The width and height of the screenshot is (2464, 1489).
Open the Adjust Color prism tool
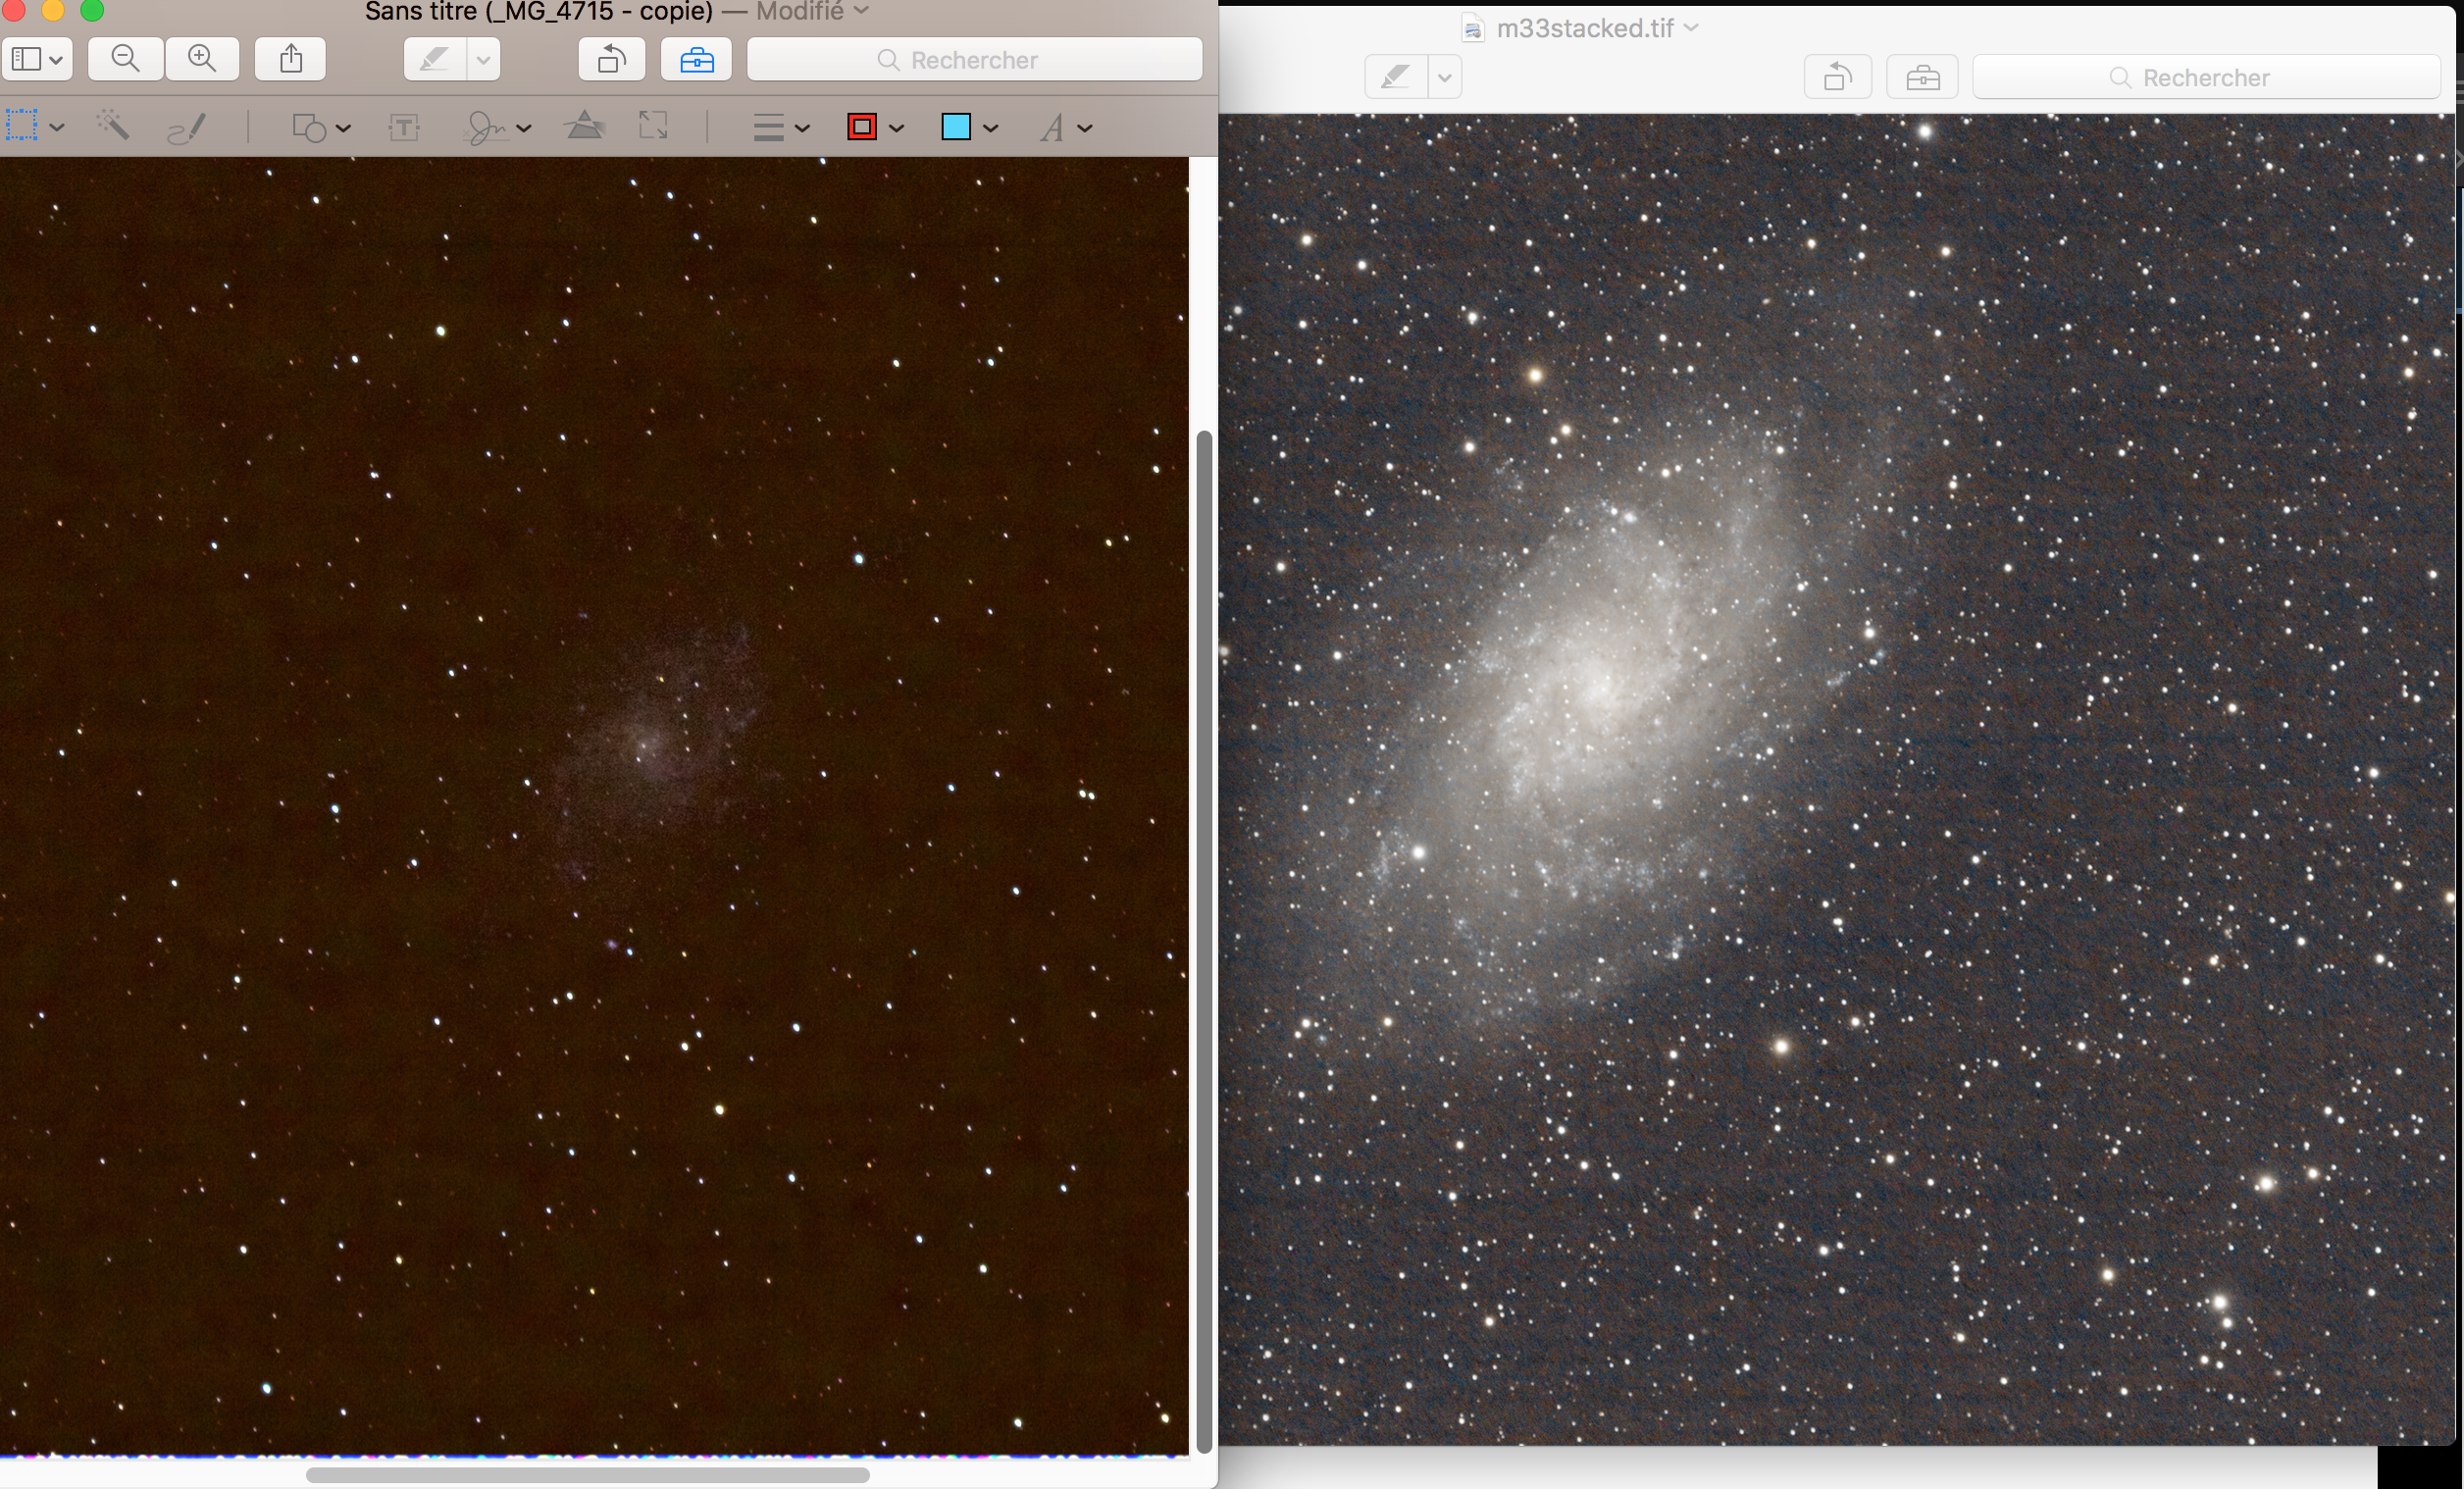585,127
